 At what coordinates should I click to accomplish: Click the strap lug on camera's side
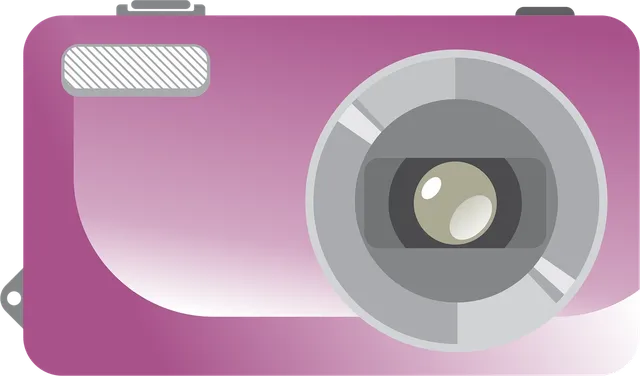point(12,298)
